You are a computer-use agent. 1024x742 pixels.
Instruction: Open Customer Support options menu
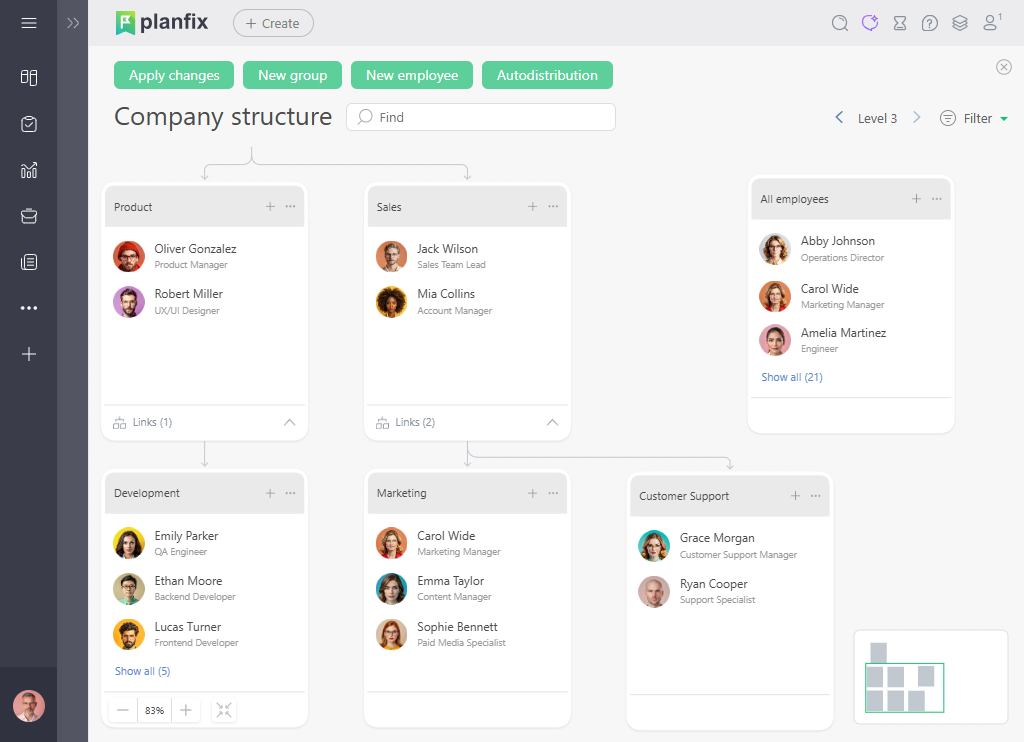(x=816, y=496)
